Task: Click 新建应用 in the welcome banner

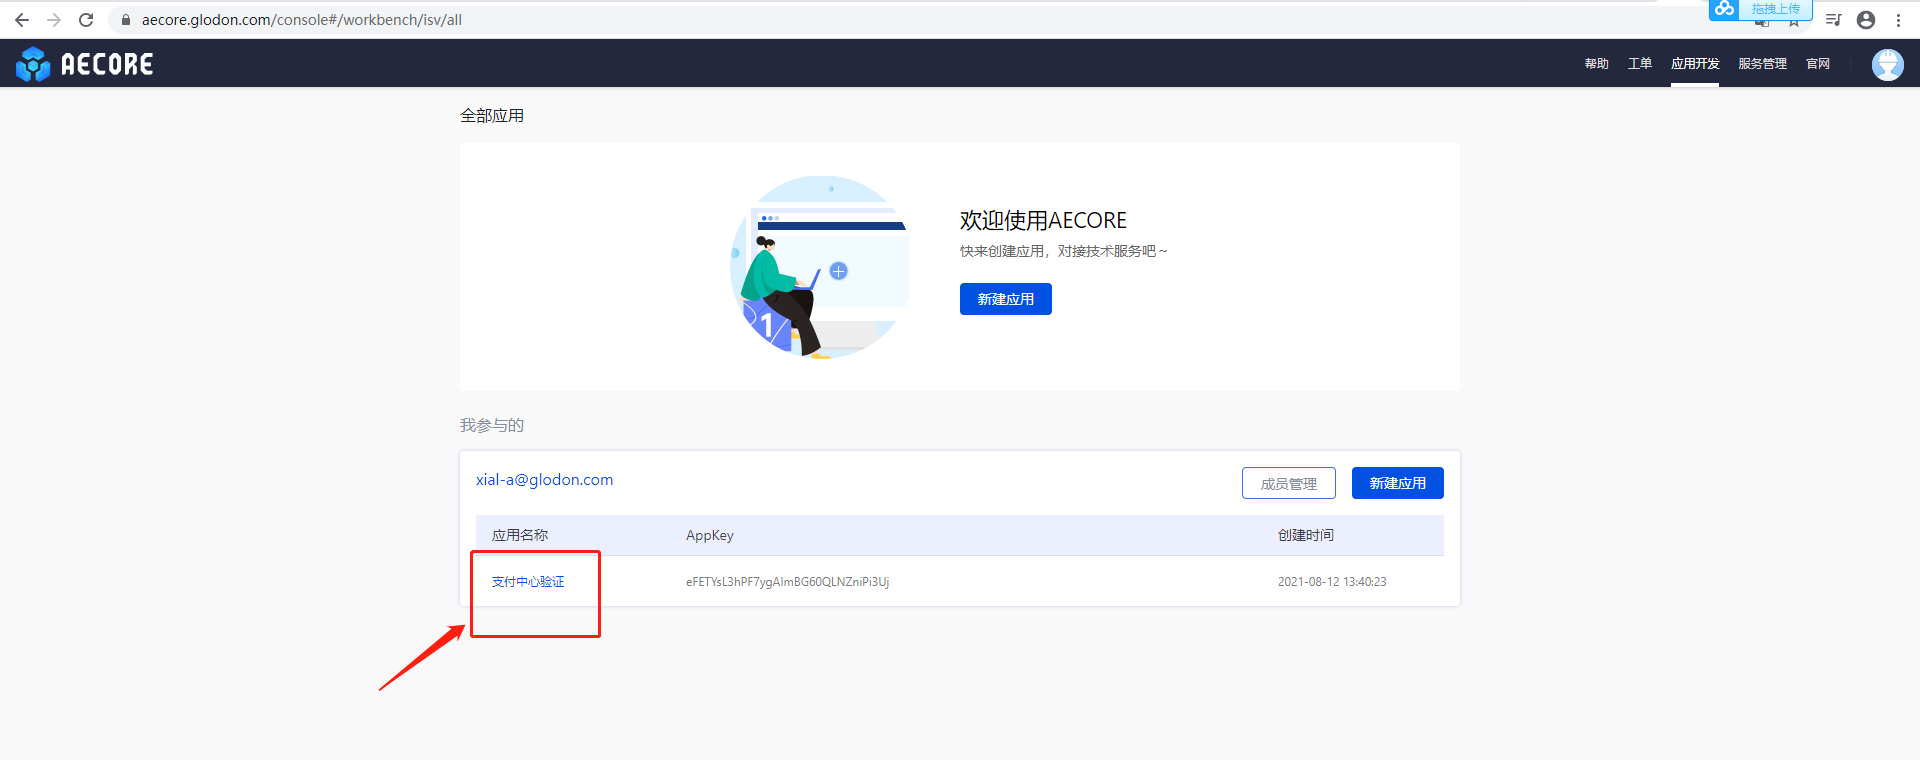Action: (1005, 299)
